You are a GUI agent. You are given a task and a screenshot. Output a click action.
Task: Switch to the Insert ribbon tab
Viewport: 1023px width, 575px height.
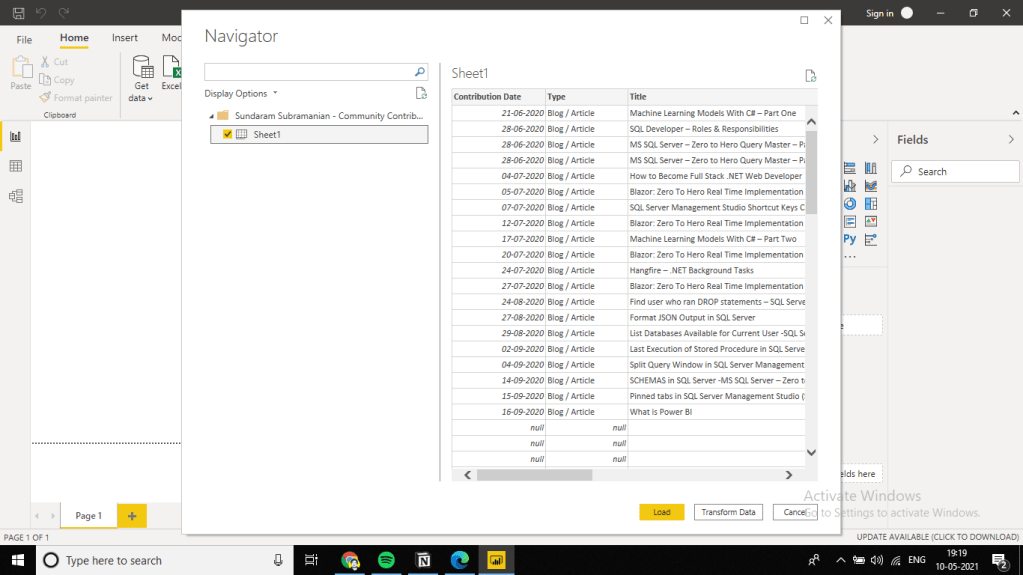[x=125, y=38]
